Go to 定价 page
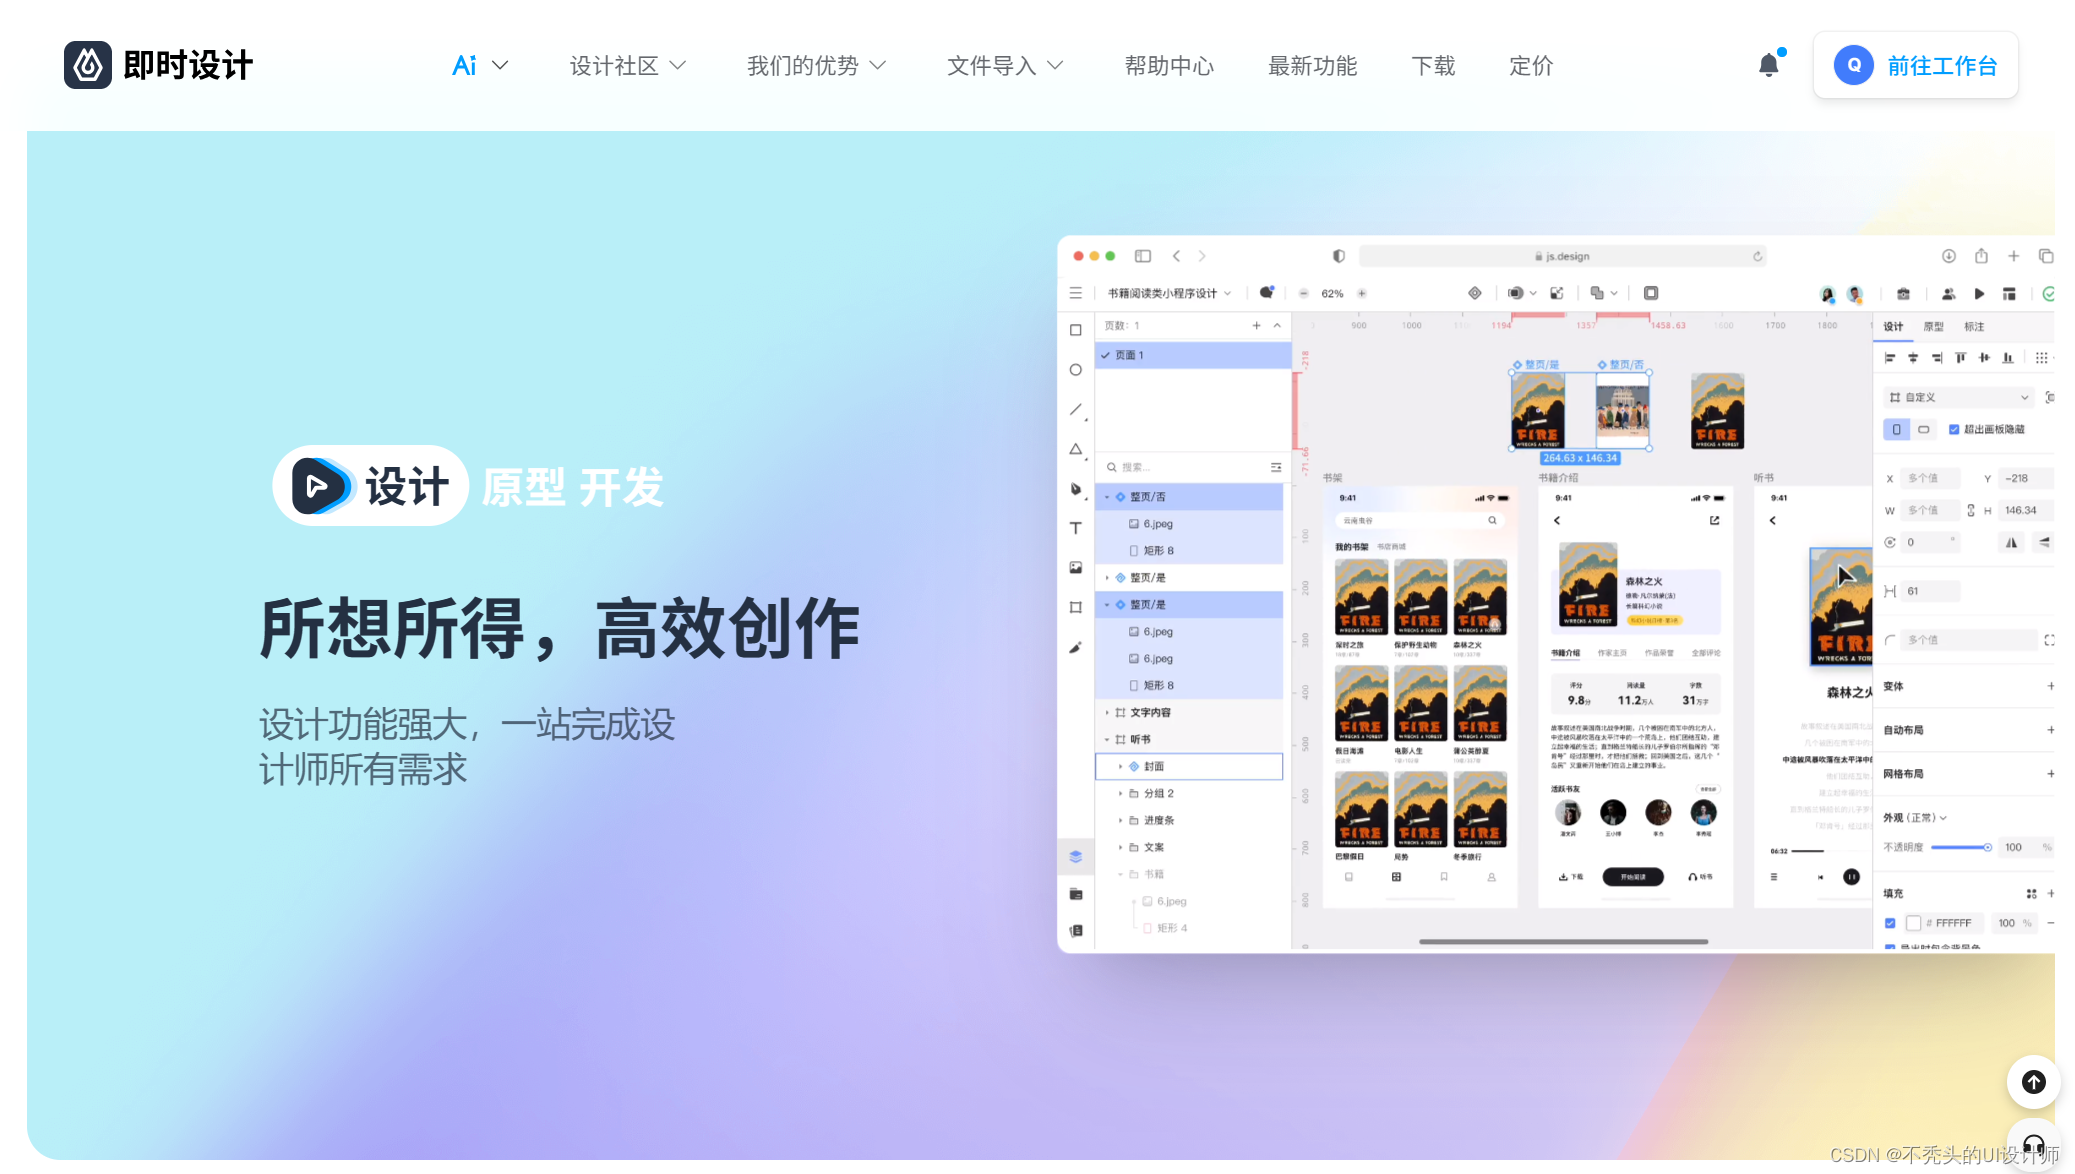 click(1530, 66)
